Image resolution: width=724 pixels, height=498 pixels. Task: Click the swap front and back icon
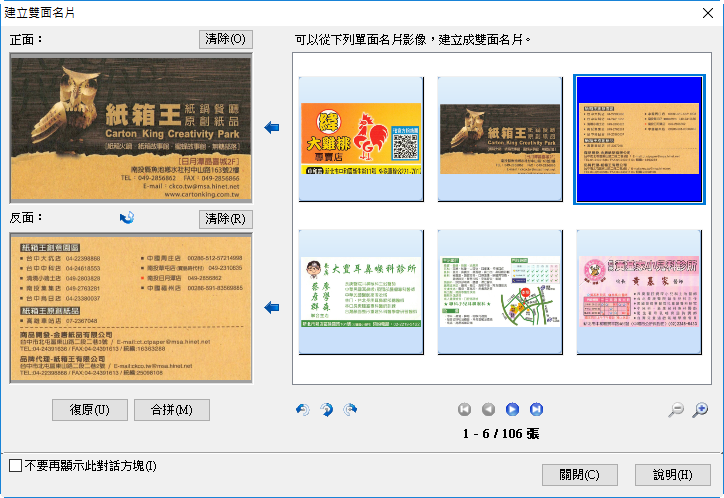click(x=127, y=218)
